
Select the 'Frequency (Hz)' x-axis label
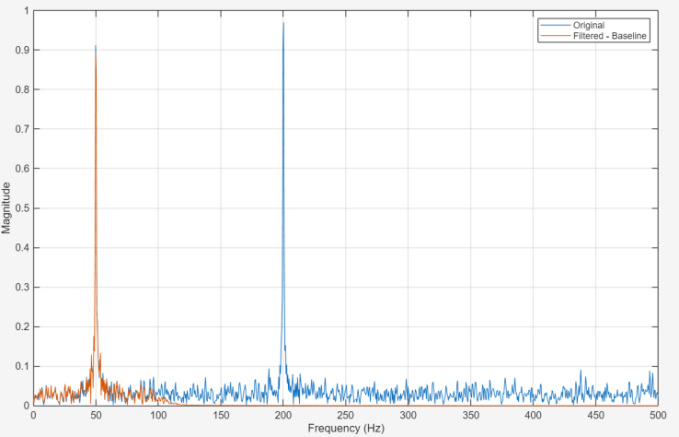click(345, 428)
